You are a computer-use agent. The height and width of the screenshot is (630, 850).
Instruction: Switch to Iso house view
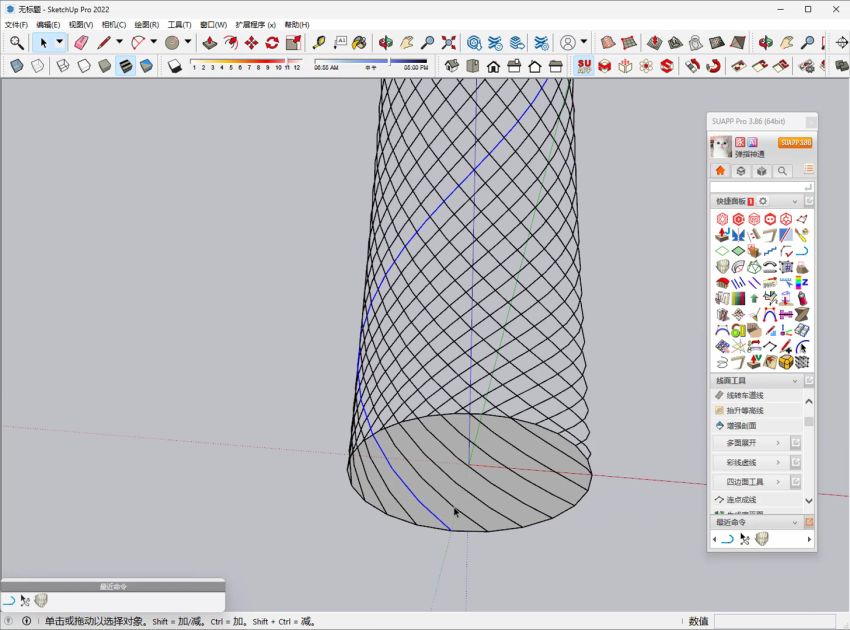point(452,66)
